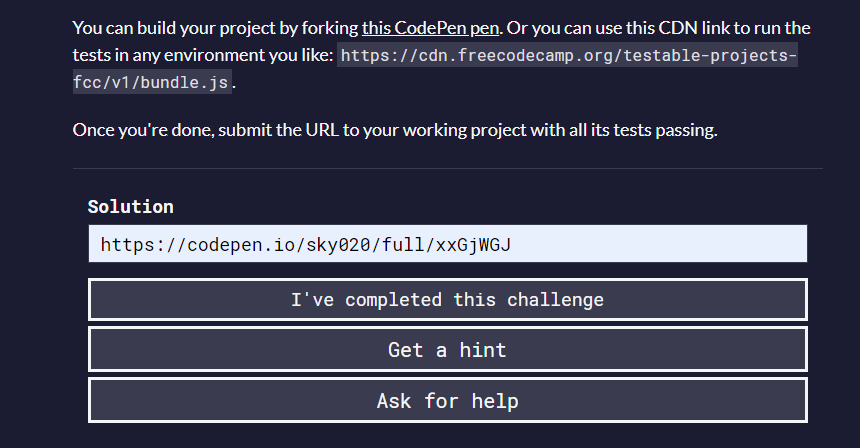The image size is (860, 448).
Task: Click the "Solution" field label
Action: click(x=130, y=207)
